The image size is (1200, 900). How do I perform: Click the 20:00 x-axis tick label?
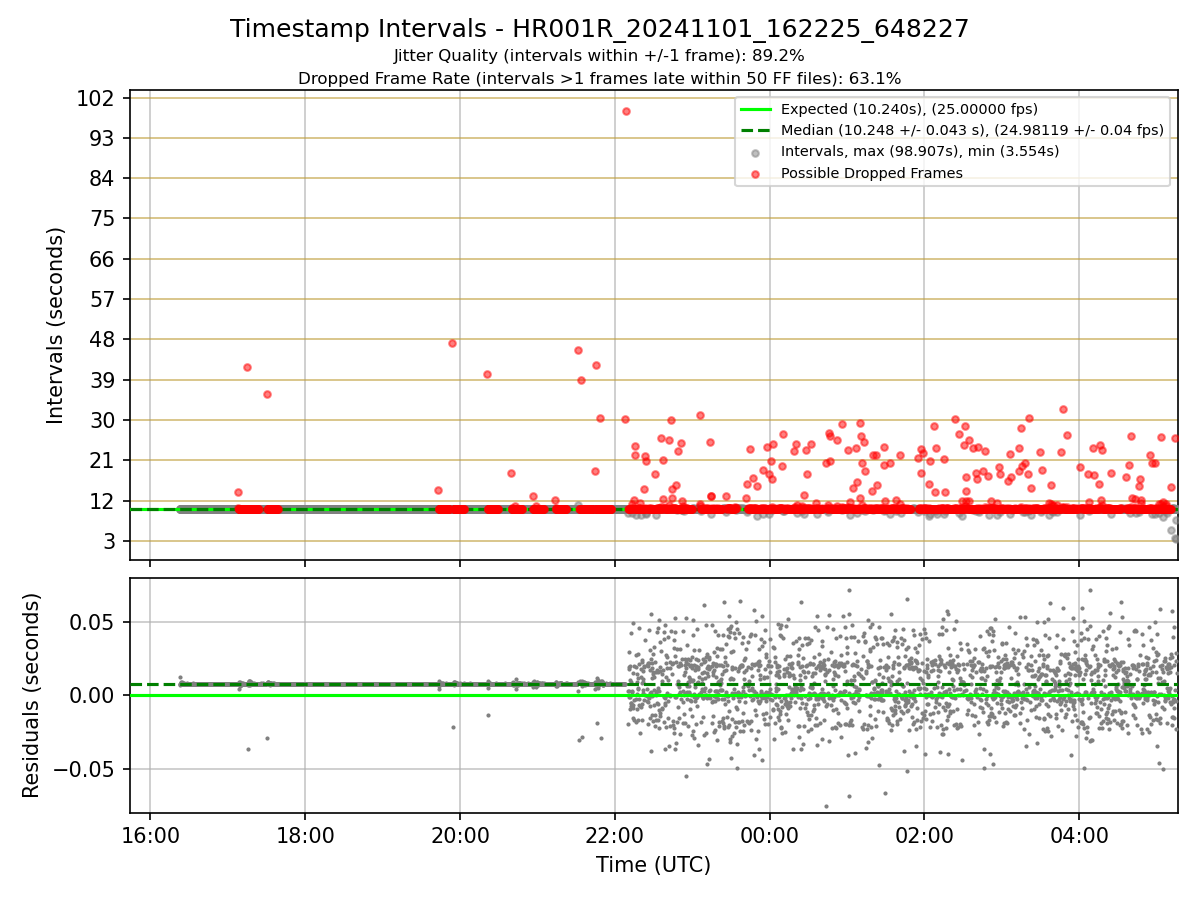[x=460, y=834]
